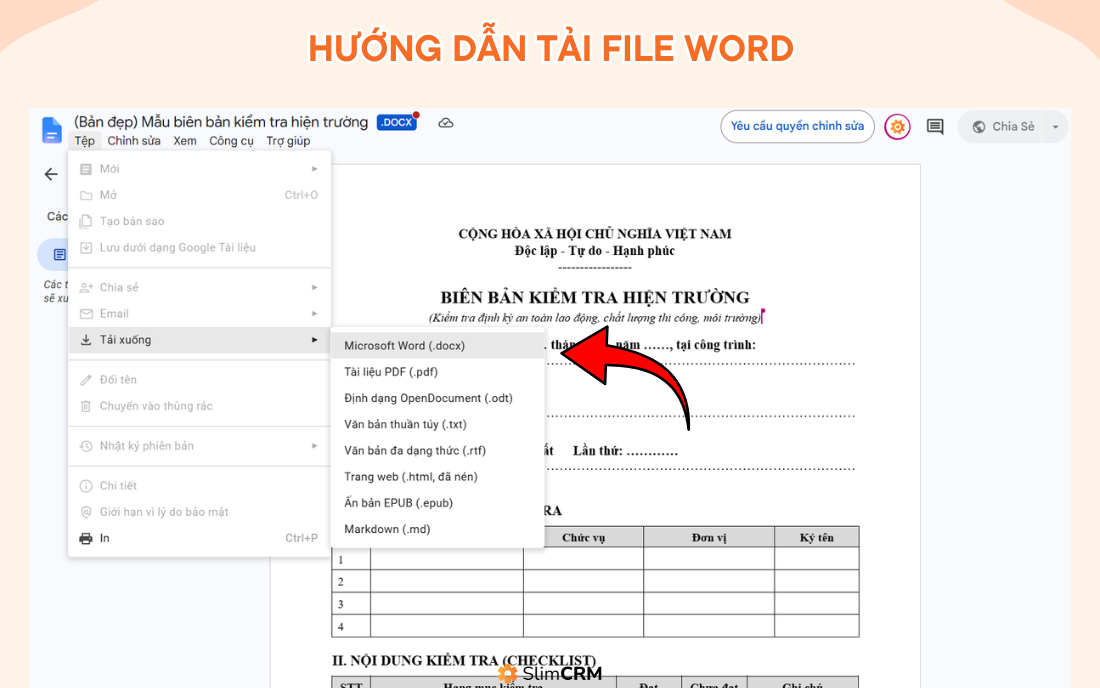The height and width of the screenshot is (688, 1100).
Task: Click the envelope icon beside Email
Action: [x=86, y=313]
